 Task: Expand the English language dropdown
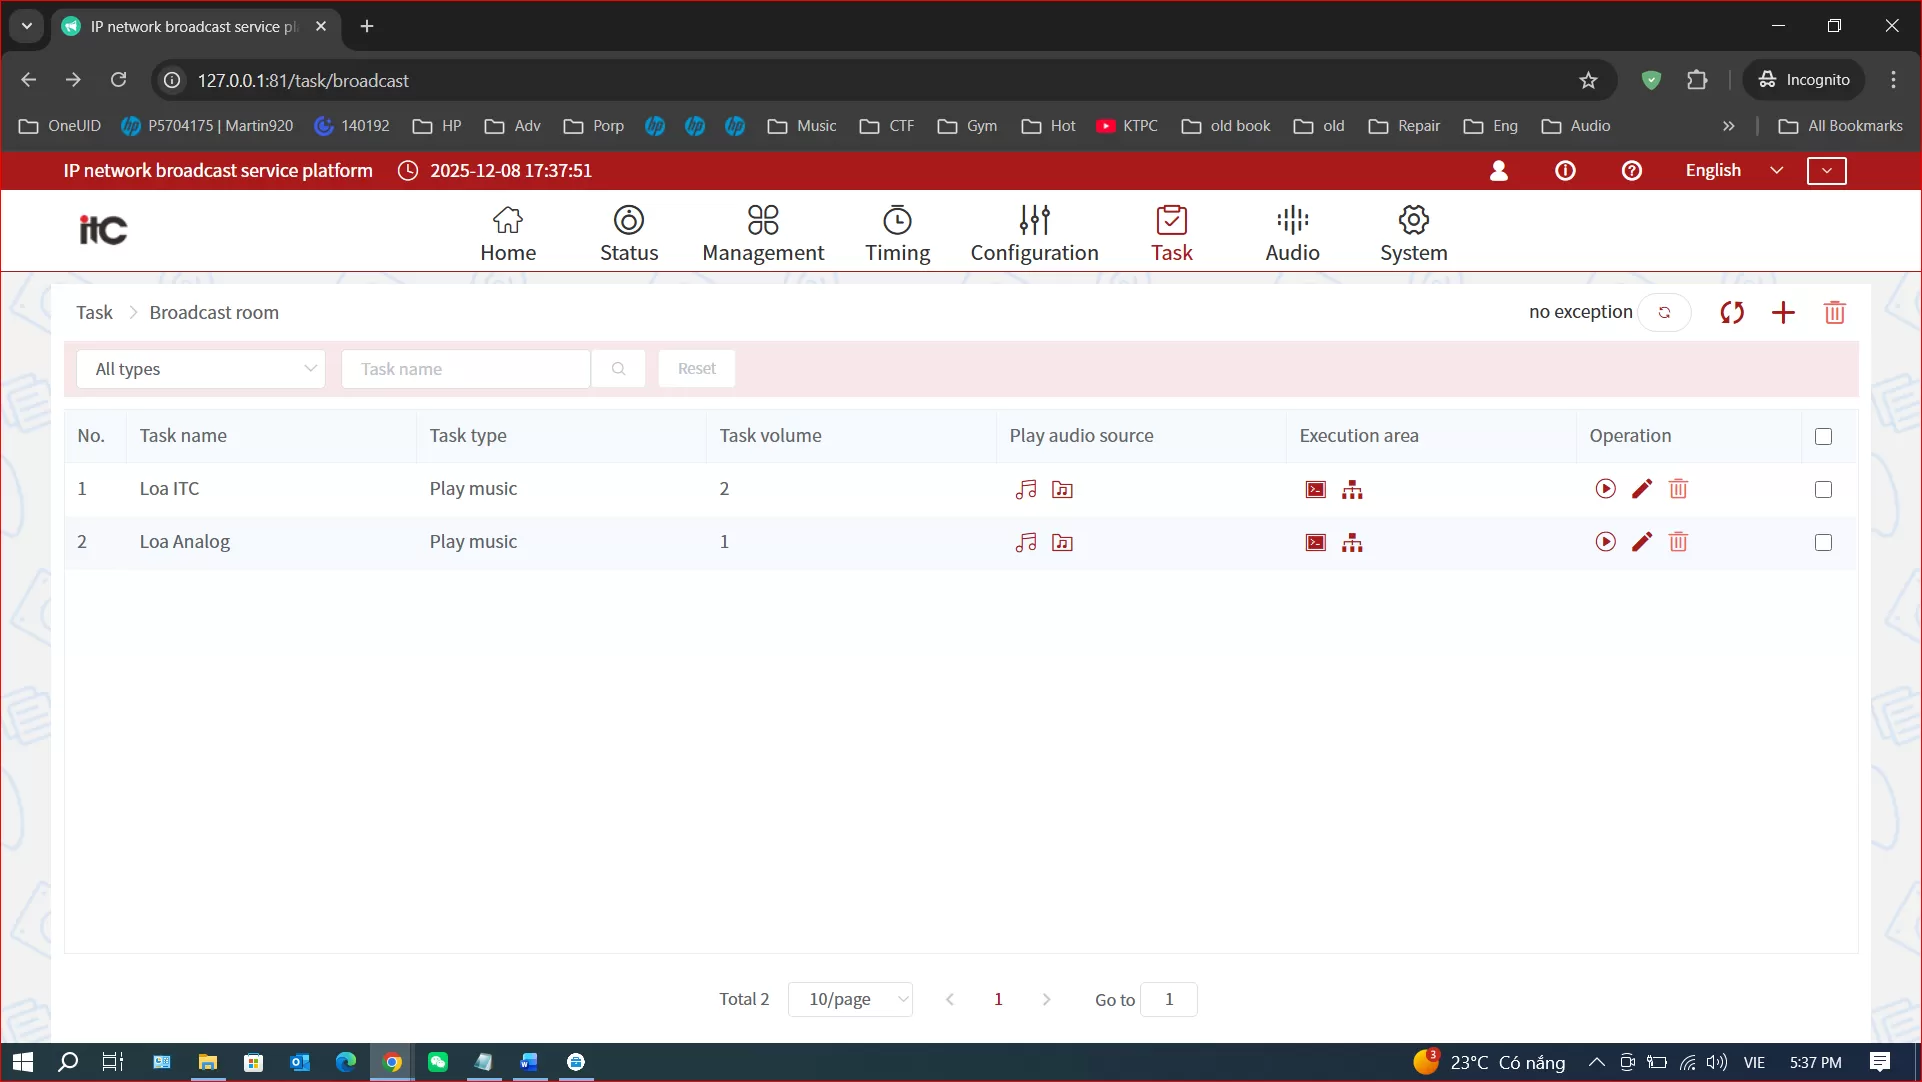point(1734,170)
